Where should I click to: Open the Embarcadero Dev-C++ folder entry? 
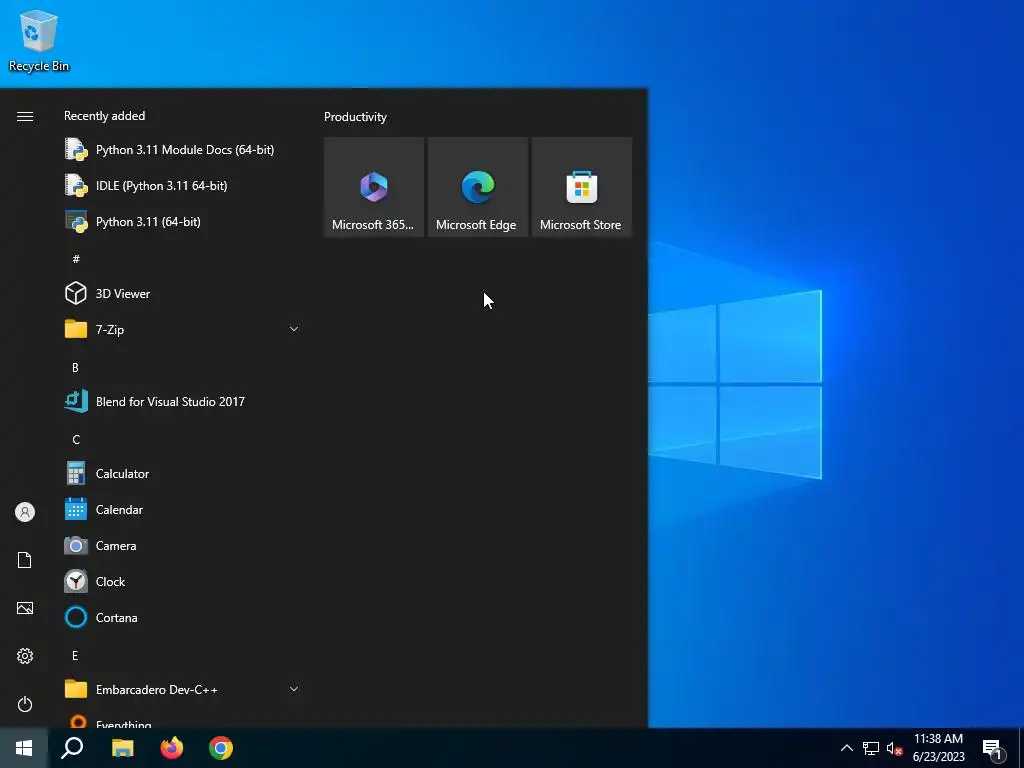tap(182, 690)
